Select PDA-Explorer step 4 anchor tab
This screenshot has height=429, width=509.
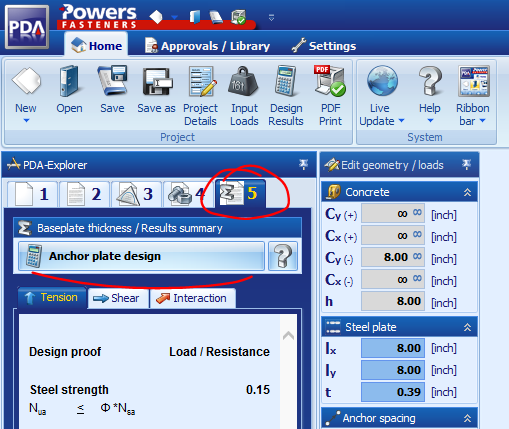(x=187, y=194)
